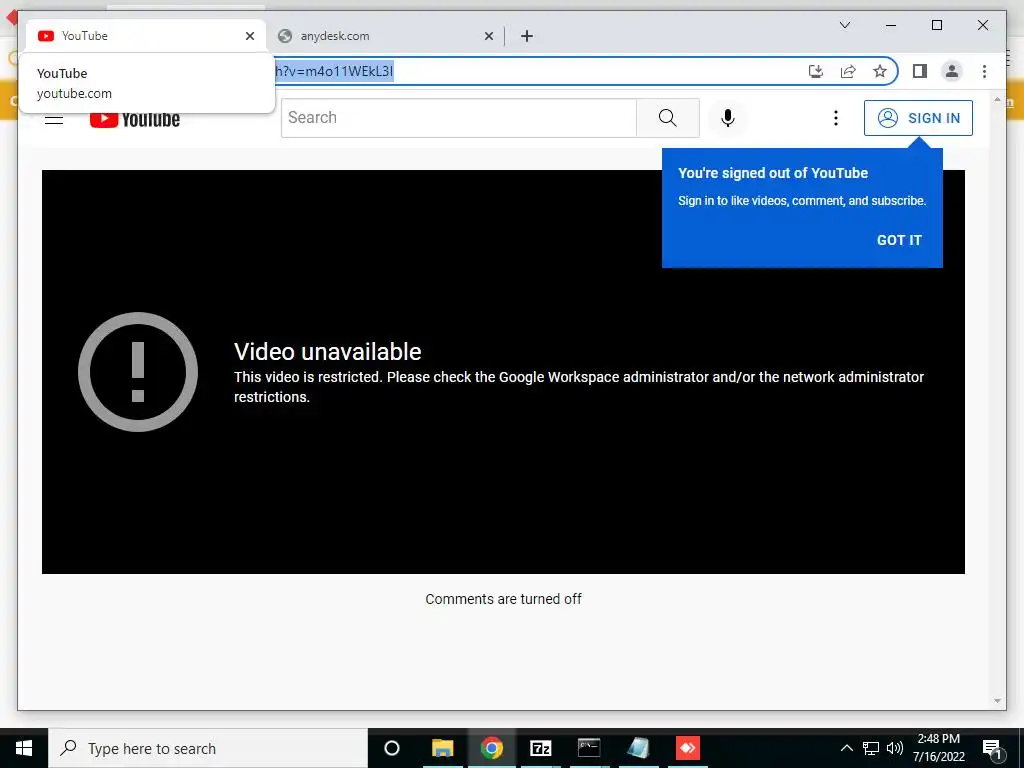Click install app icon in address bar

pos(815,71)
